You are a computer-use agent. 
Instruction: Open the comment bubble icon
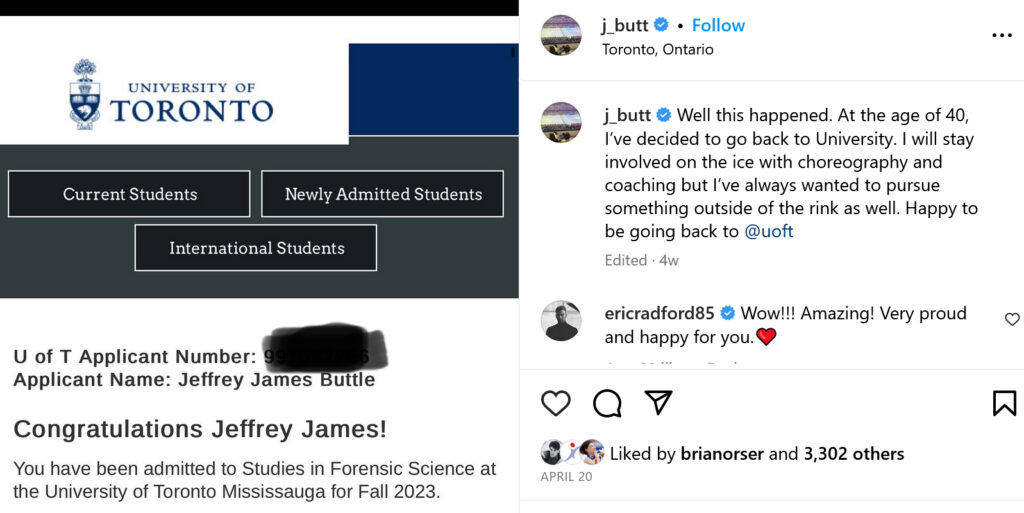tap(607, 403)
